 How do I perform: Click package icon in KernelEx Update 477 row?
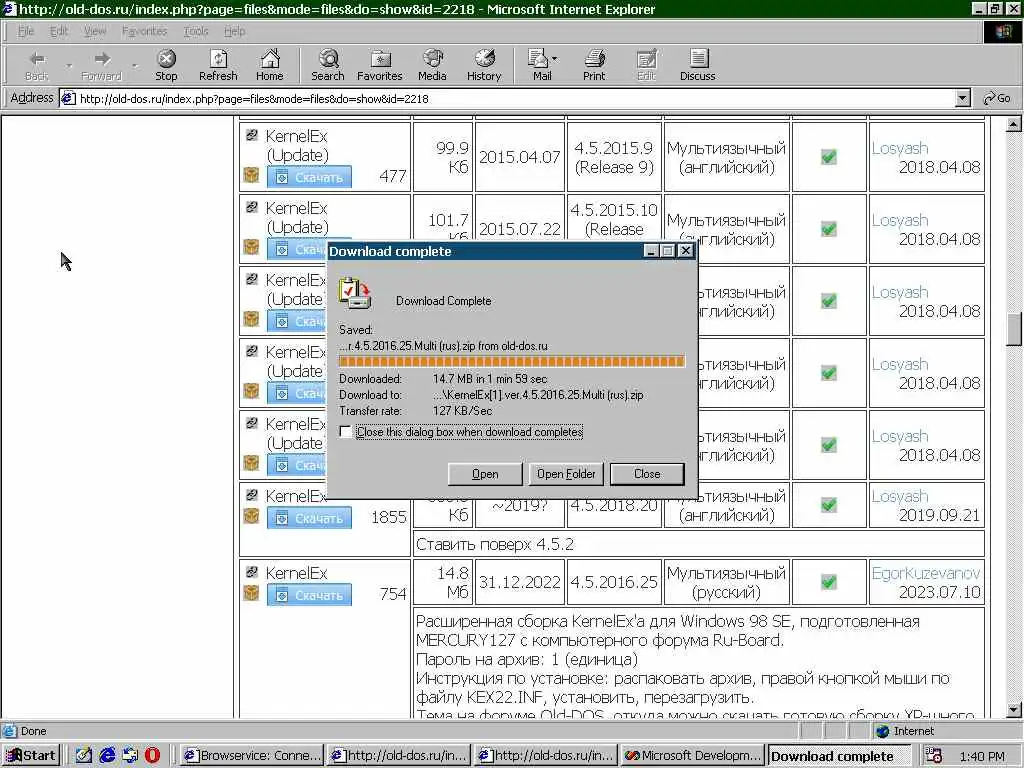(x=251, y=175)
